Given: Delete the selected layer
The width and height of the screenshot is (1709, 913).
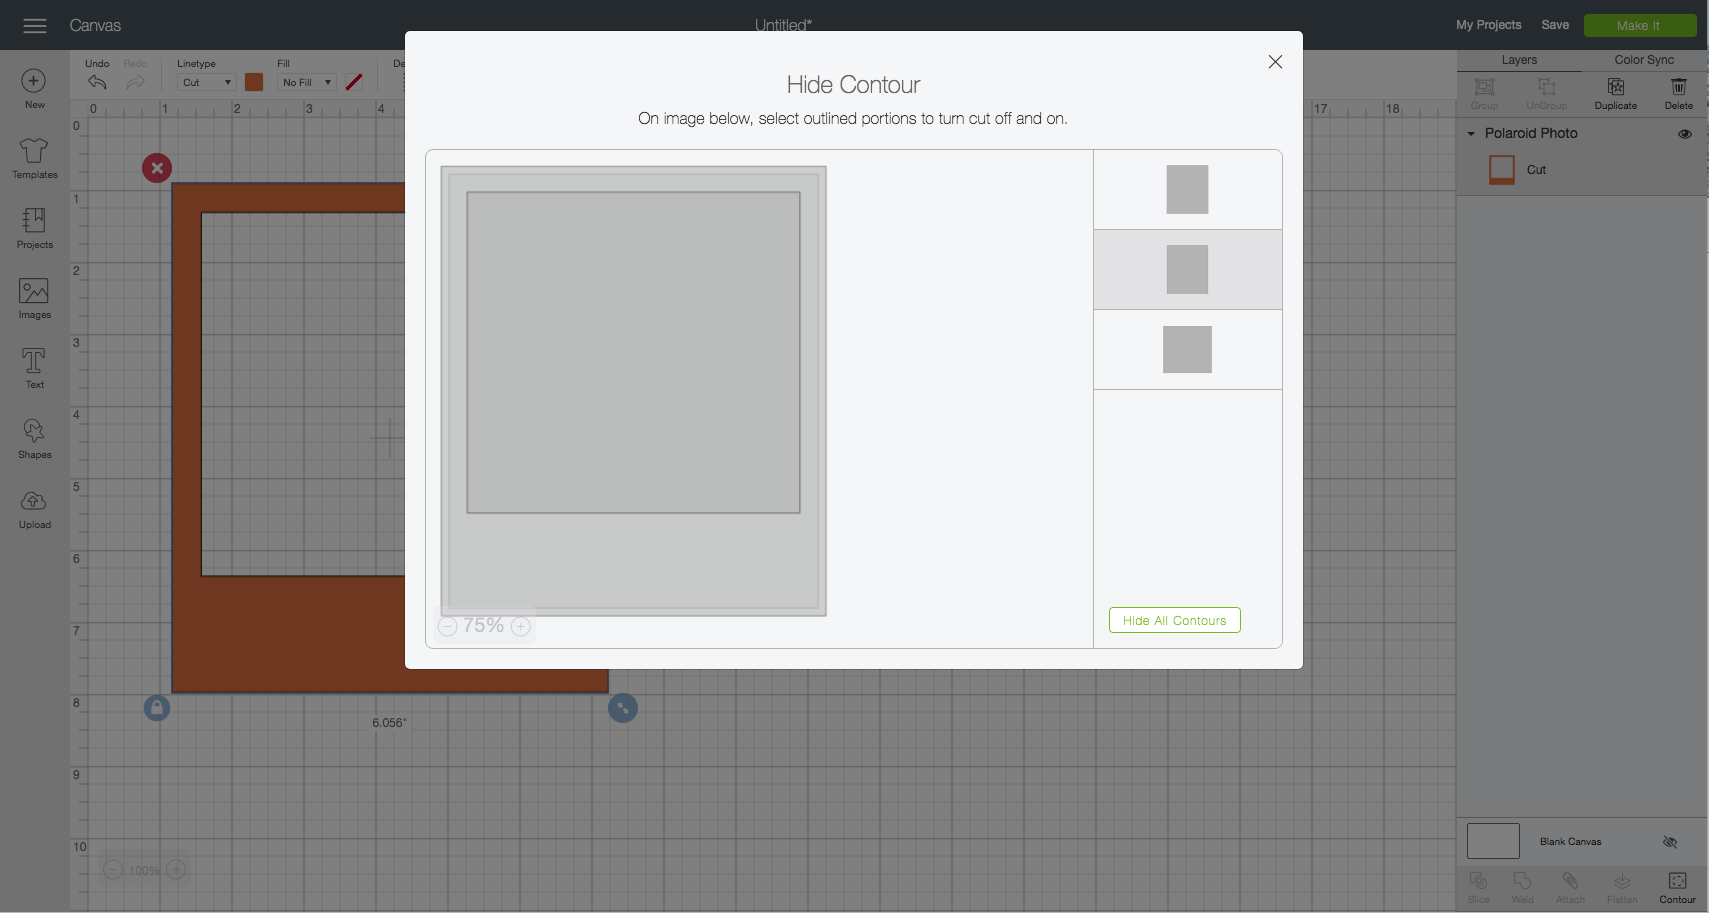Looking at the screenshot, I should coord(1678,92).
